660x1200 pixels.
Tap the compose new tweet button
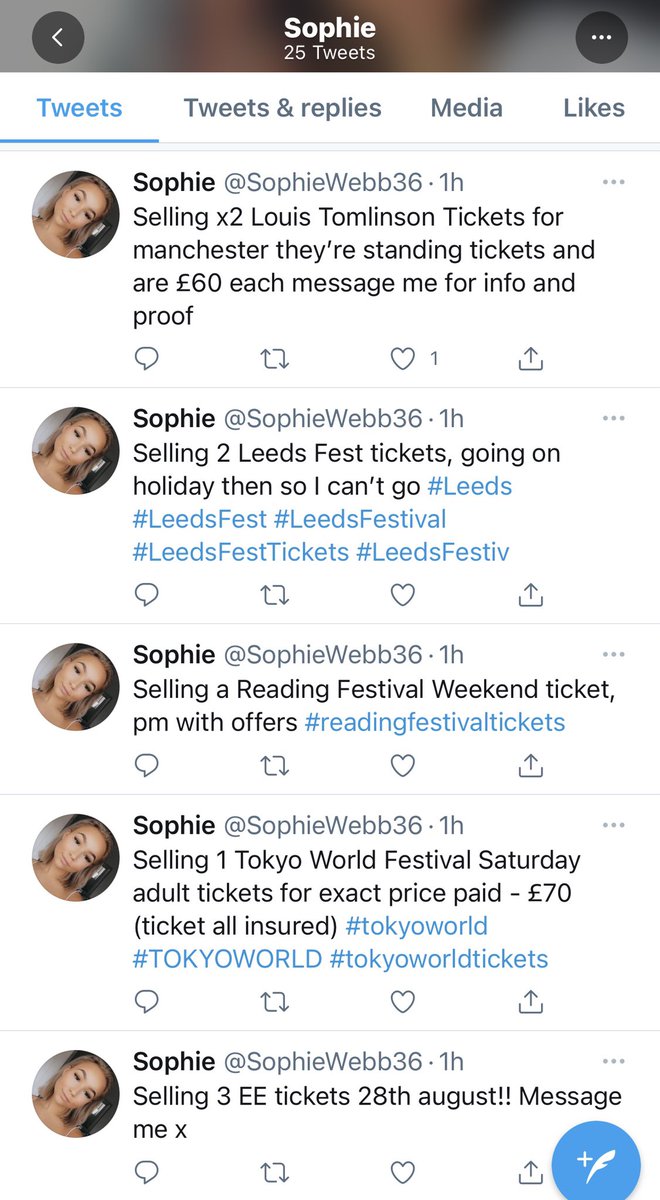point(596,1158)
